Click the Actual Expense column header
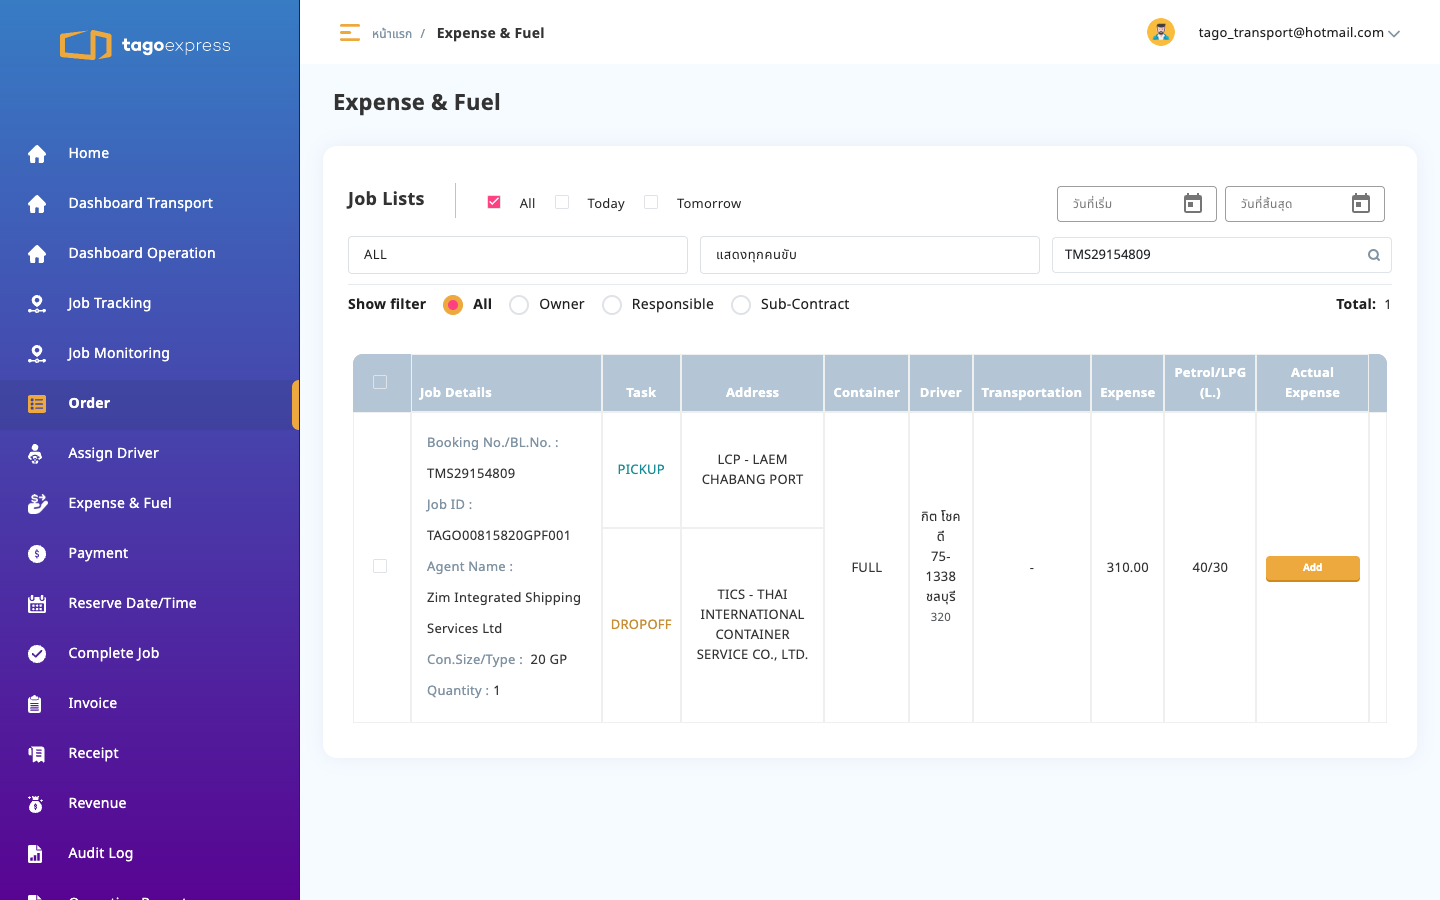The height and width of the screenshot is (900, 1440). click(x=1312, y=383)
